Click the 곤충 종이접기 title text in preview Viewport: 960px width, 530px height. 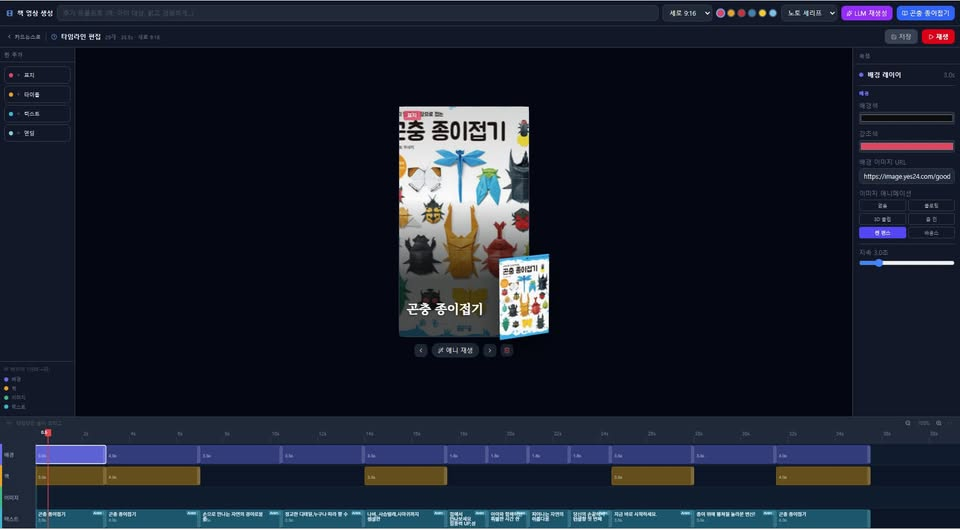coord(445,309)
